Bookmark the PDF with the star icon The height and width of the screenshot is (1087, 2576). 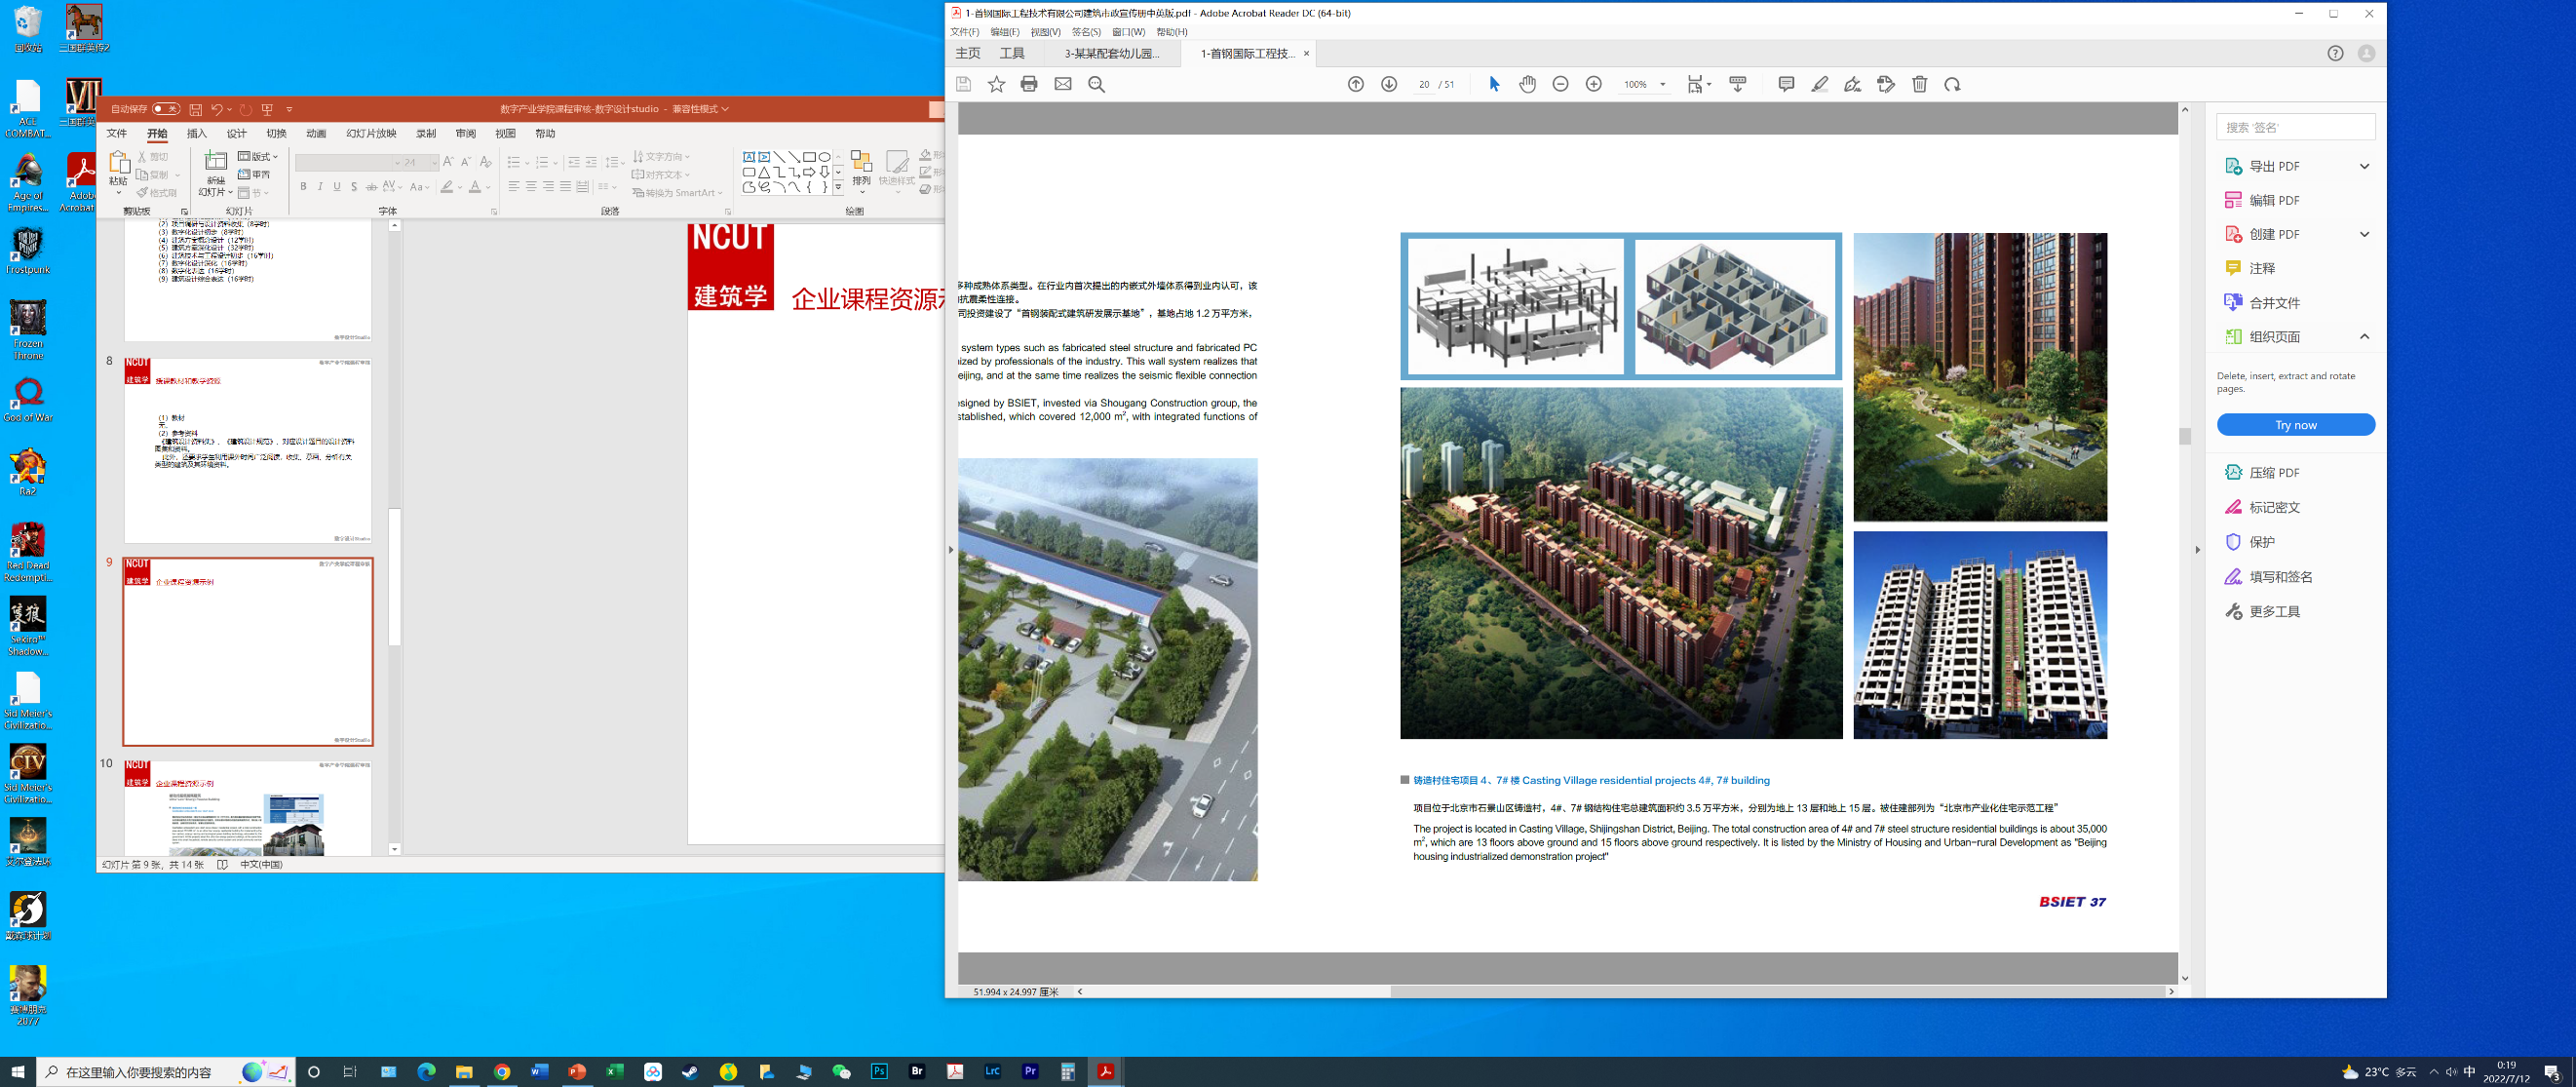tap(996, 84)
